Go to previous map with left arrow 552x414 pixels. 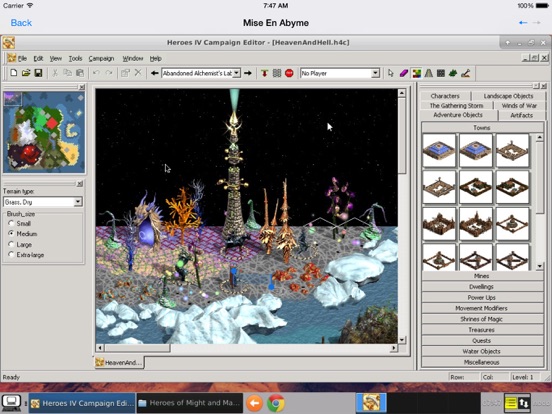[155, 73]
